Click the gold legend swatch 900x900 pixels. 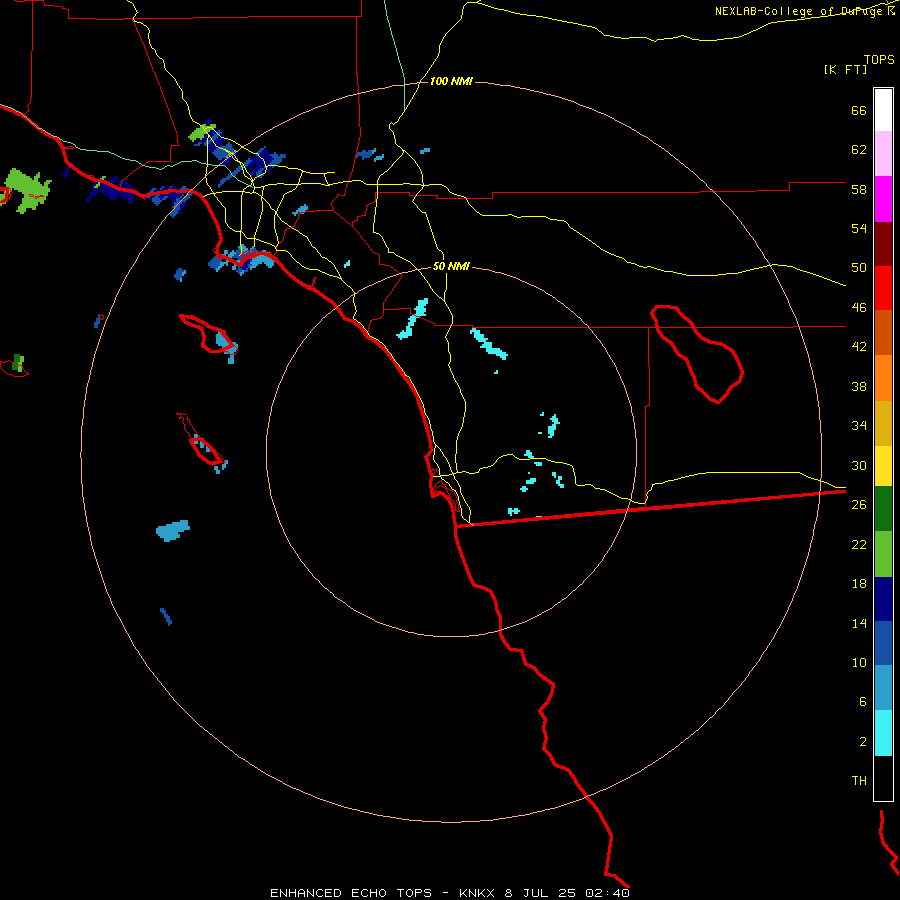[883, 423]
